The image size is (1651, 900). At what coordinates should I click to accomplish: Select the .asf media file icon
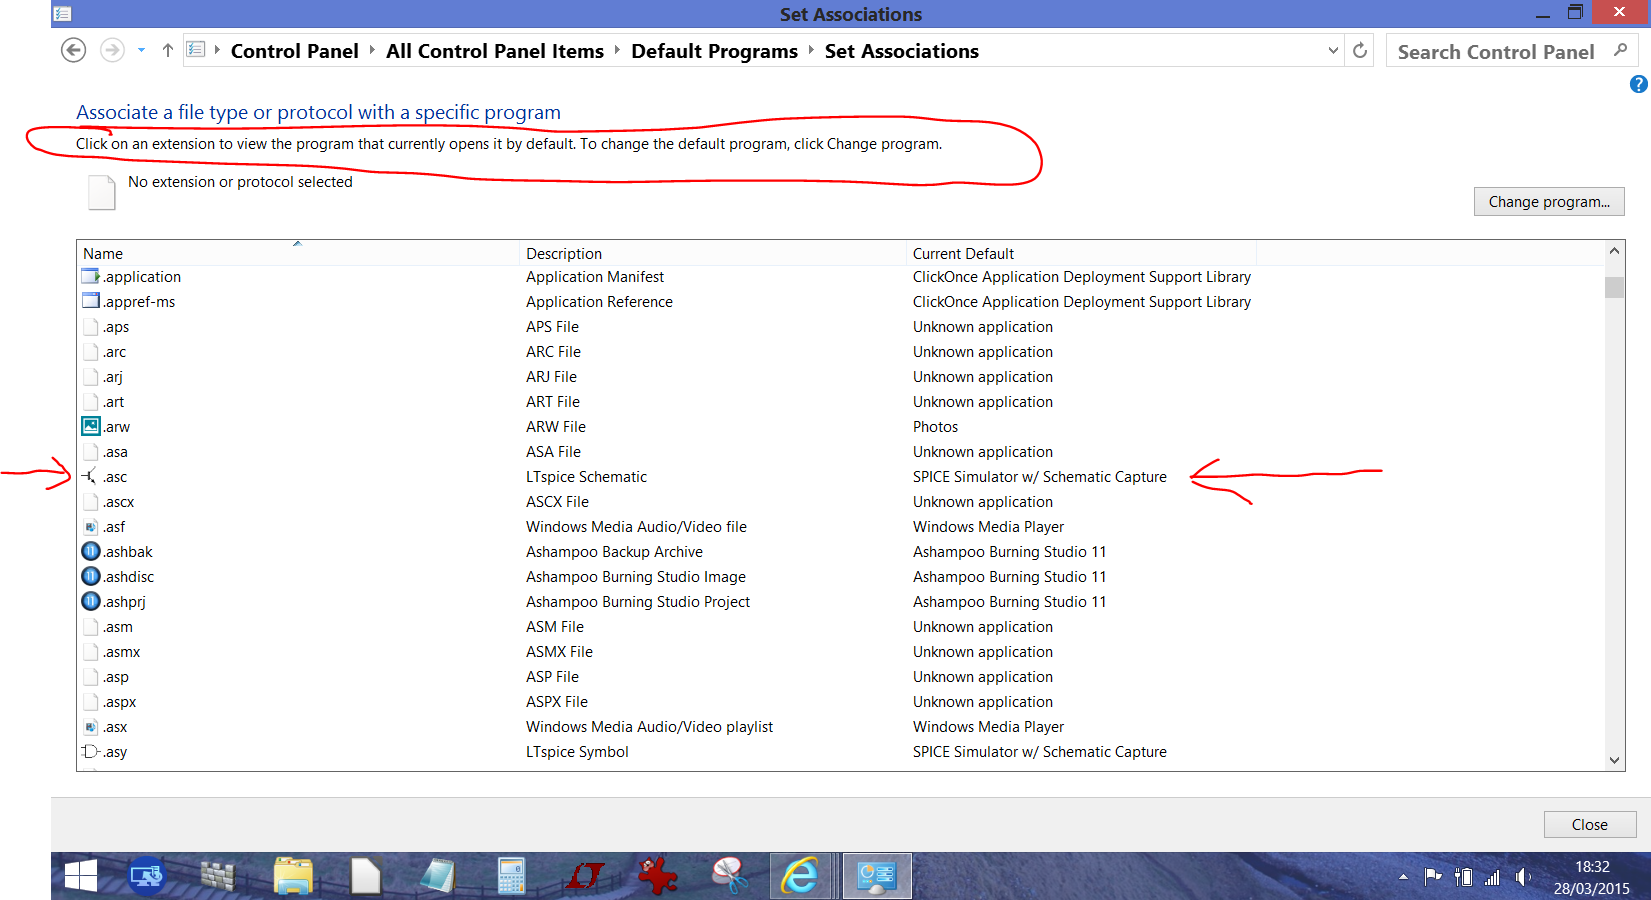point(91,527)
